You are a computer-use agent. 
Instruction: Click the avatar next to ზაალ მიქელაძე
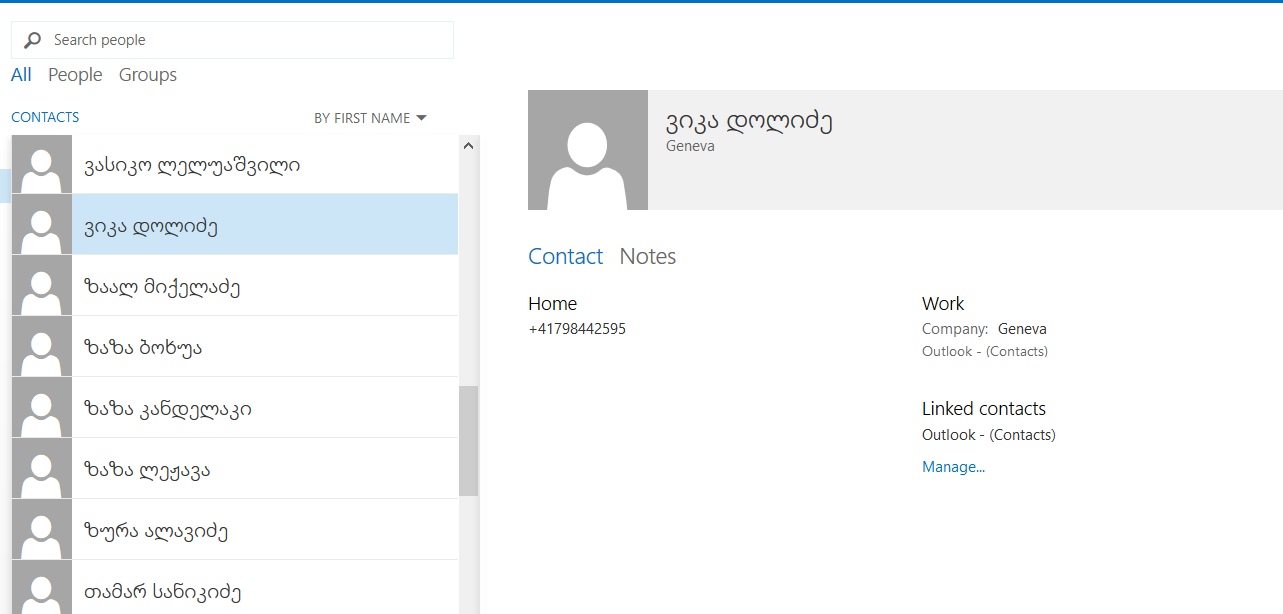pos(42,286)
